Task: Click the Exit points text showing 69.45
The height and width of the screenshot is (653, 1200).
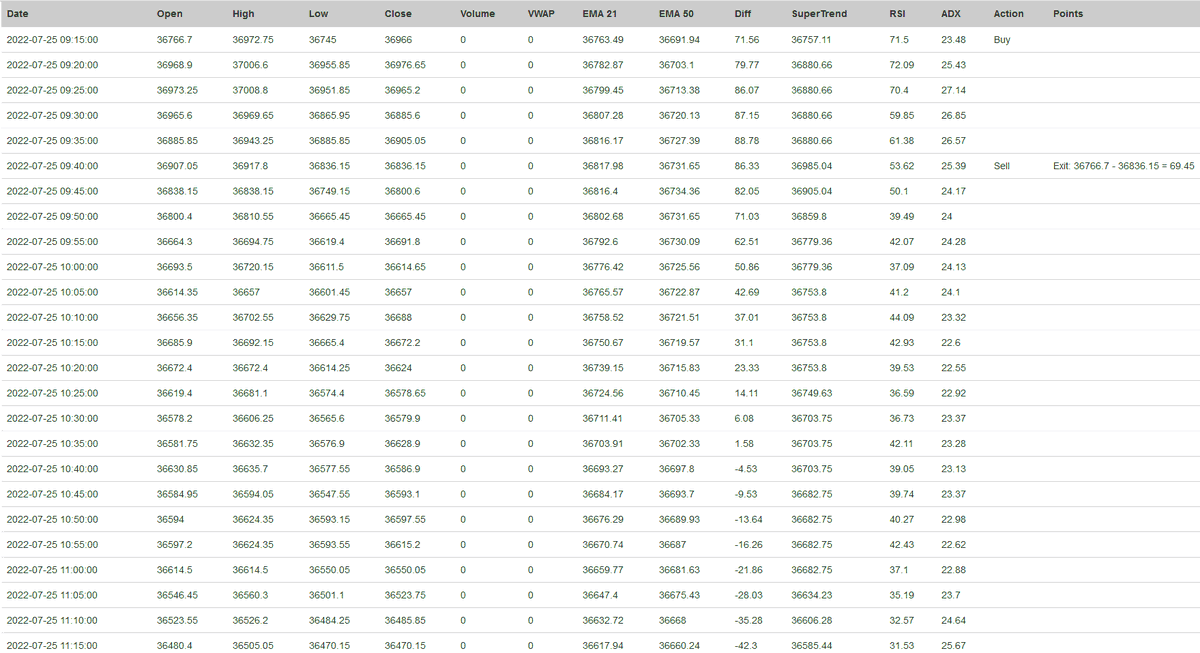Action: tap(1123, 166)
